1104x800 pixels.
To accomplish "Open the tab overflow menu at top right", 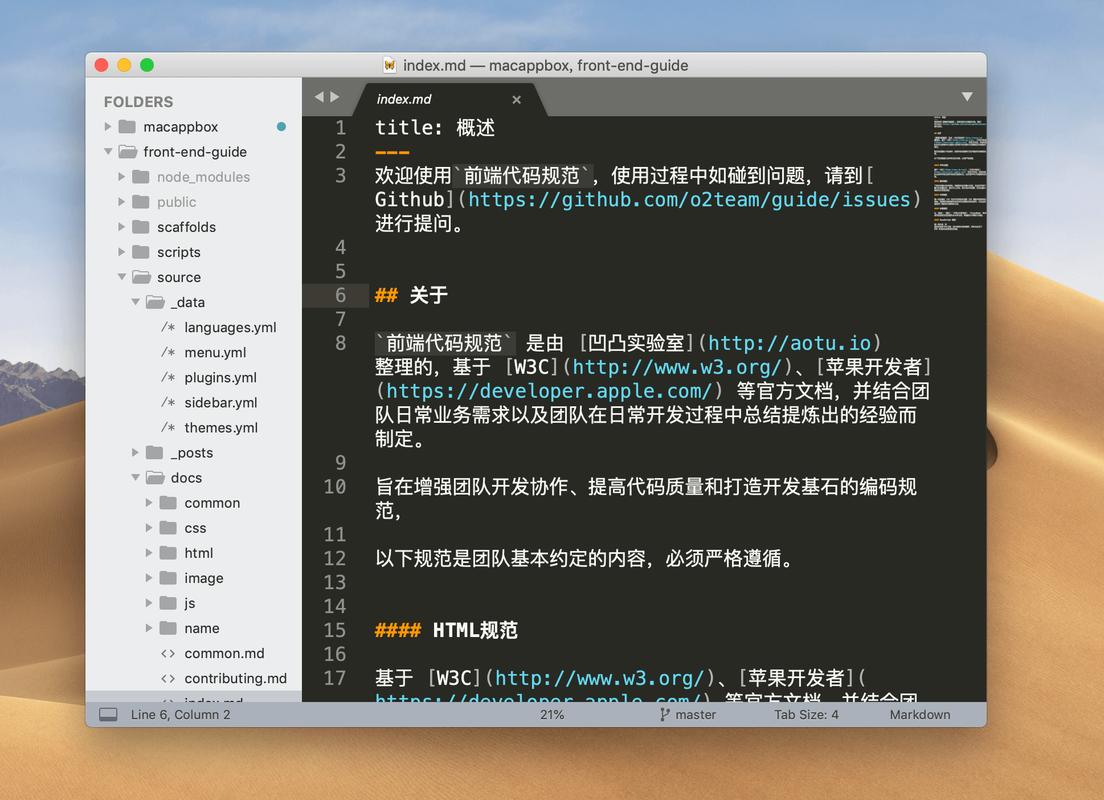I will tap(966, 96).
